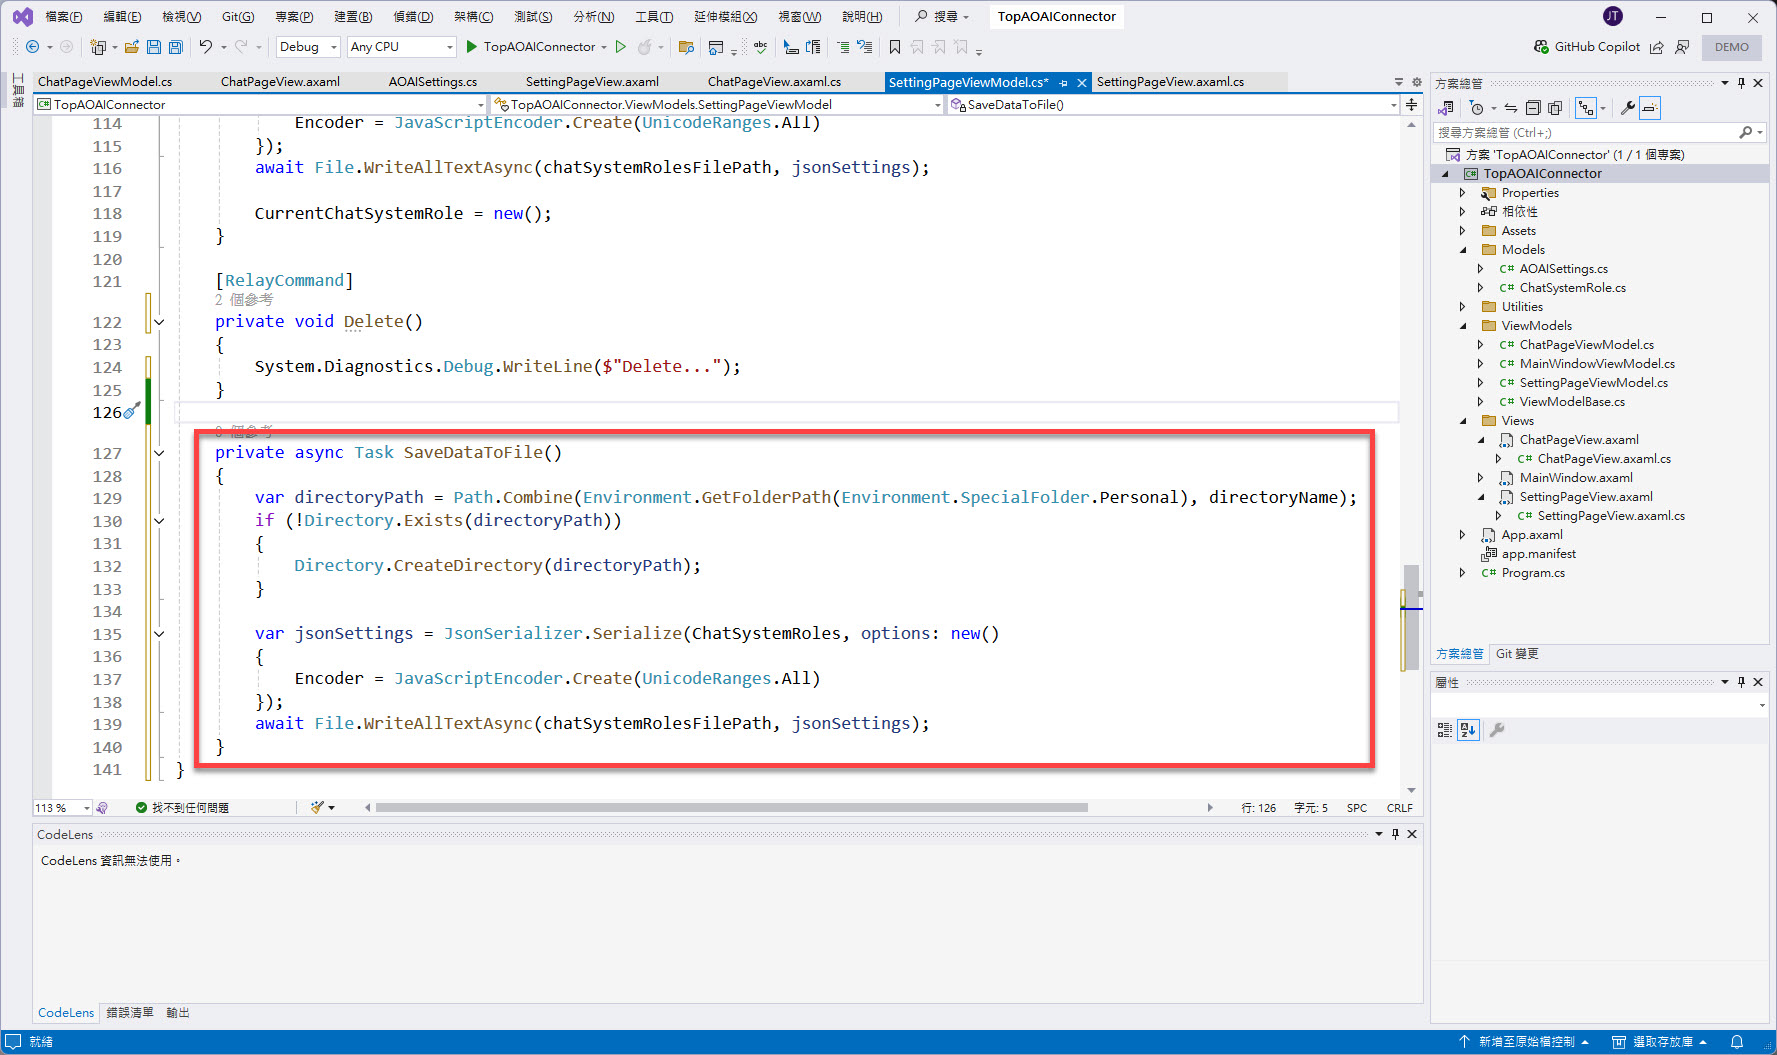
Task: Pin the Solution Explorer panel with auto-hide pushpin
Action: [1742, 83]
